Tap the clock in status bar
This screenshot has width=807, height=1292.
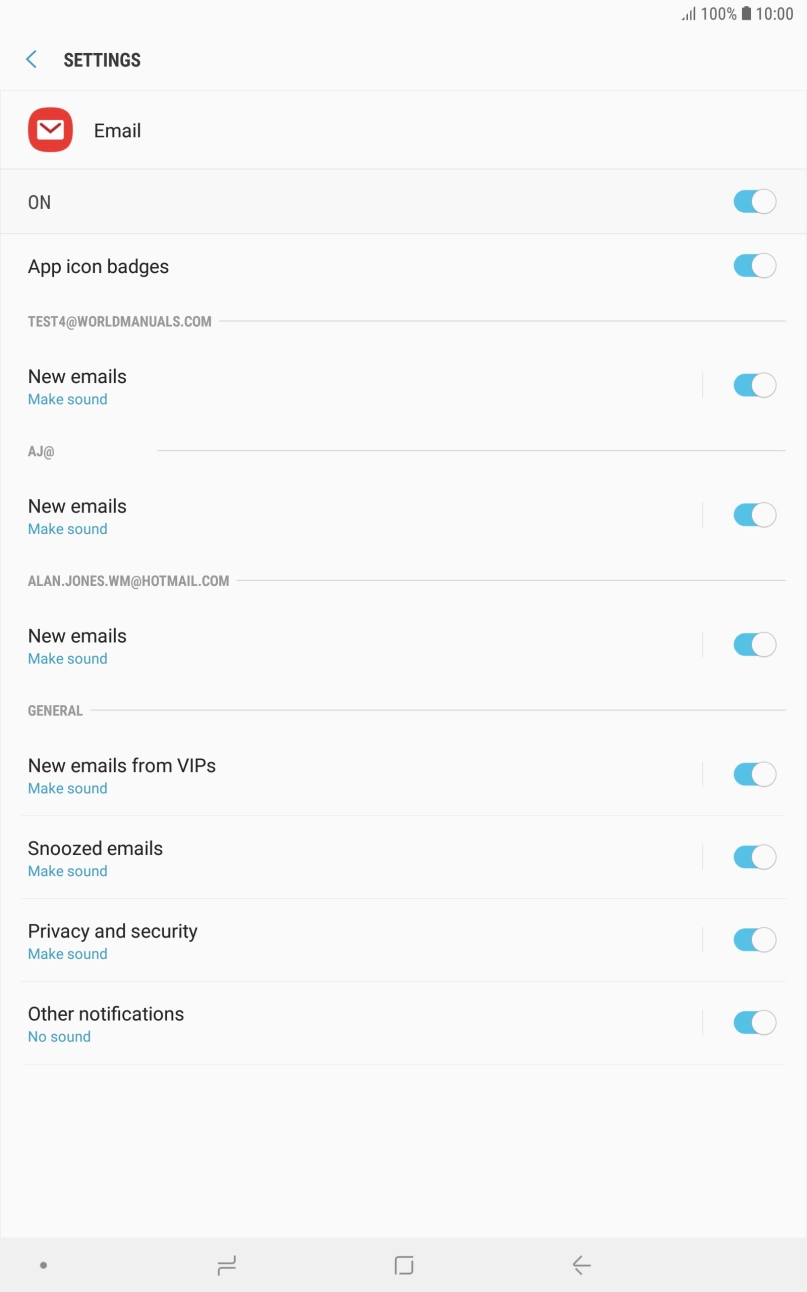775,14
